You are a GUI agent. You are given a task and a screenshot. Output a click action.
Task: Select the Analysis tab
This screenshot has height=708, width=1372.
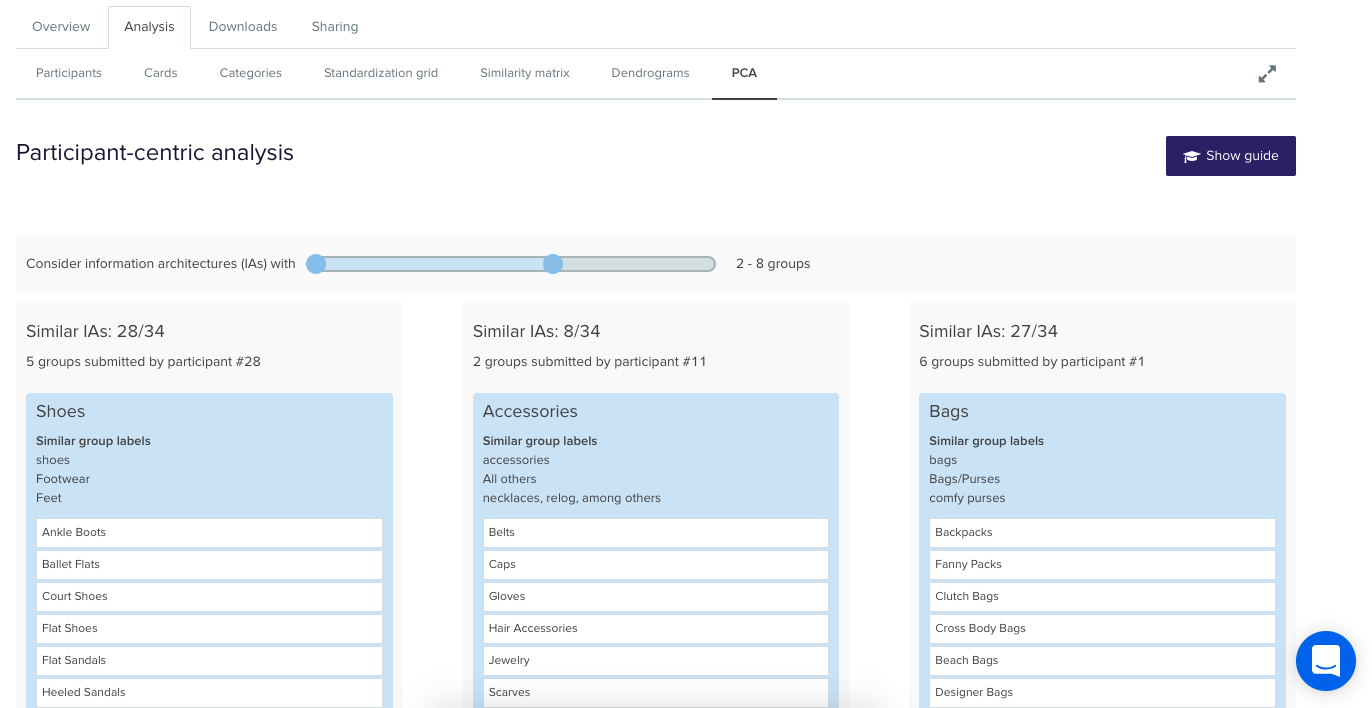[x=149, y=27]
